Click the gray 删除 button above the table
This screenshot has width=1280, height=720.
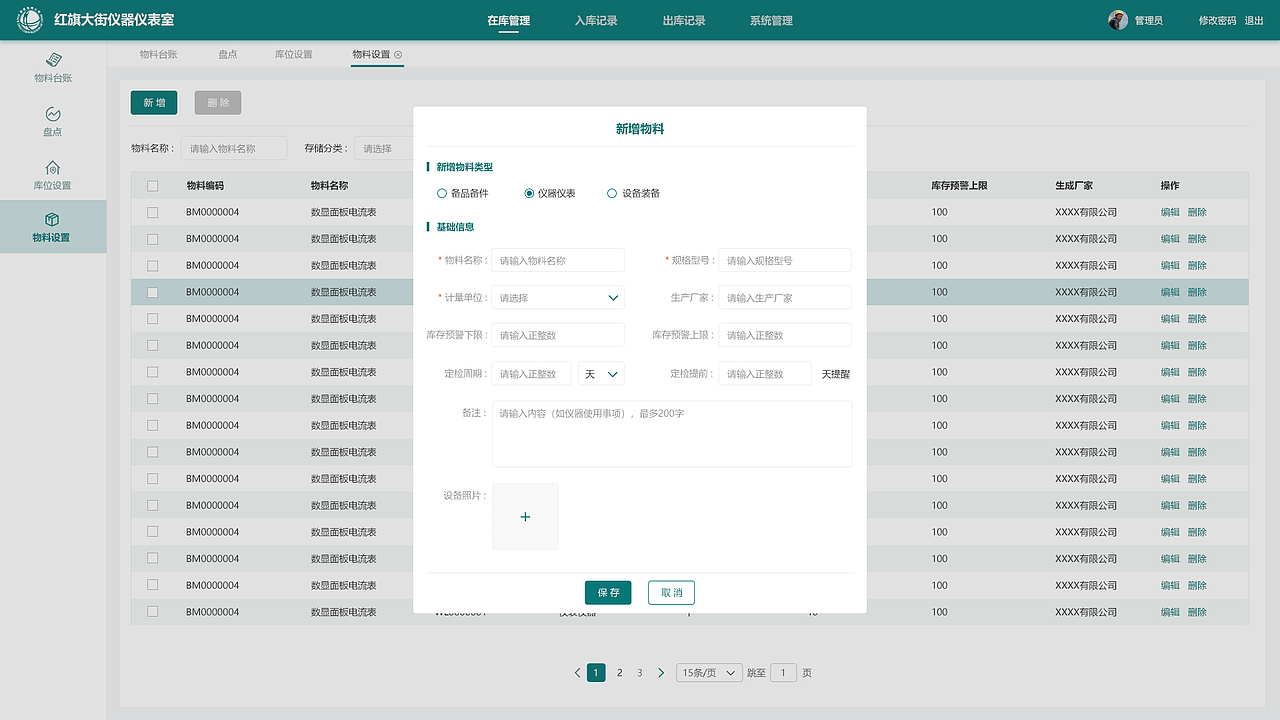pyautogui.click(x=218, y=102)
